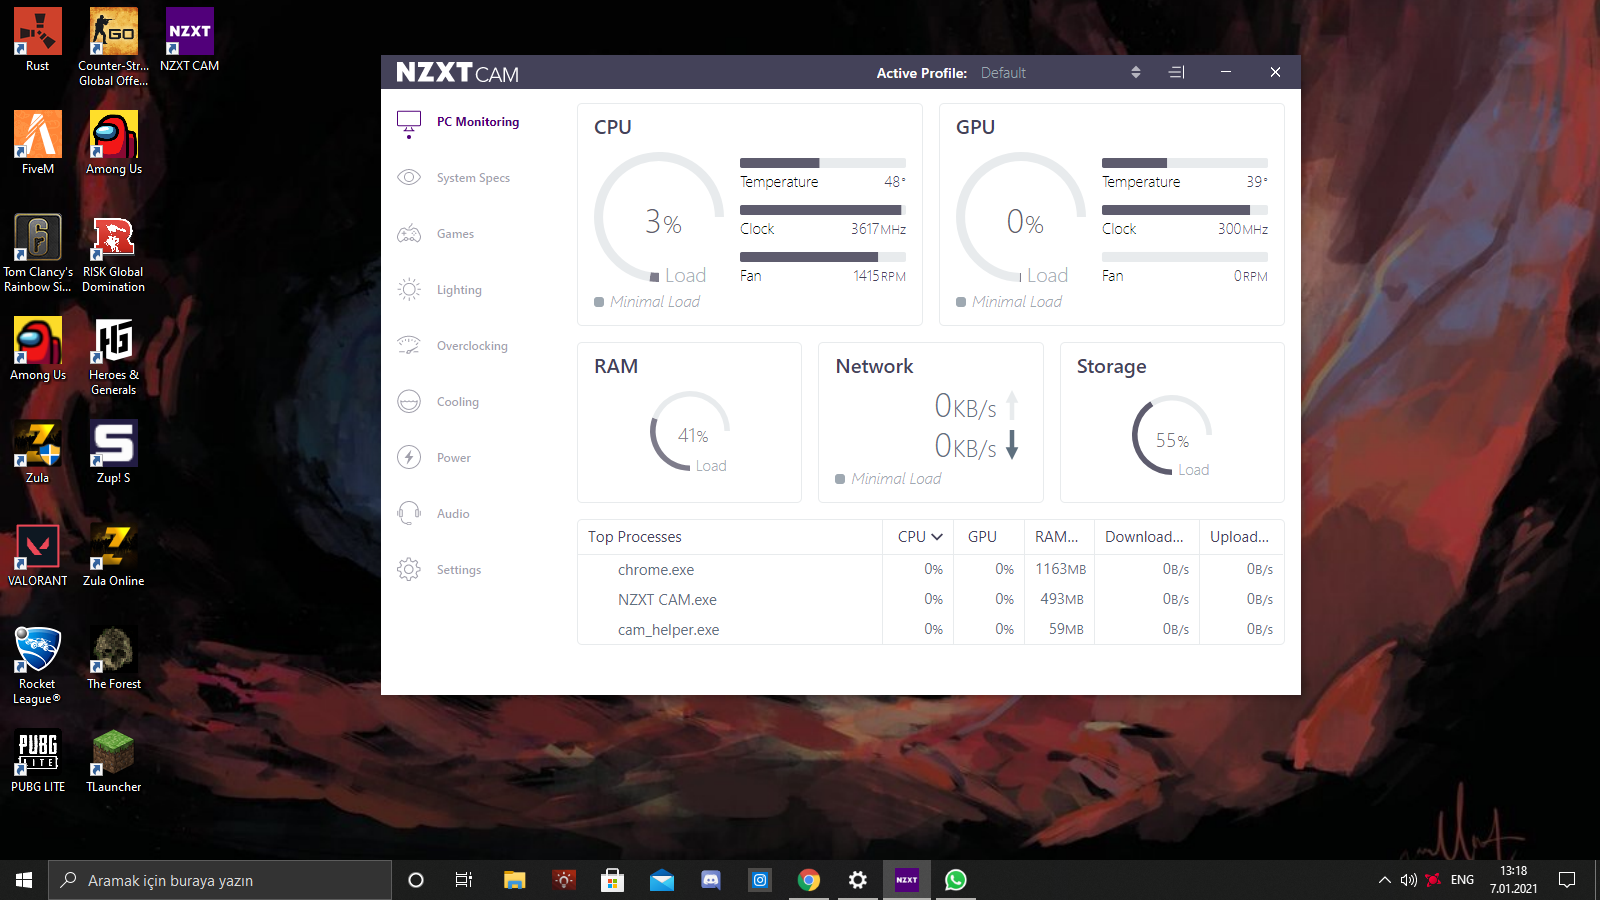1600x900 pixels.
Task: Select the NZXT CAM desktop shortcut
Action: click(x=190, y=41)
